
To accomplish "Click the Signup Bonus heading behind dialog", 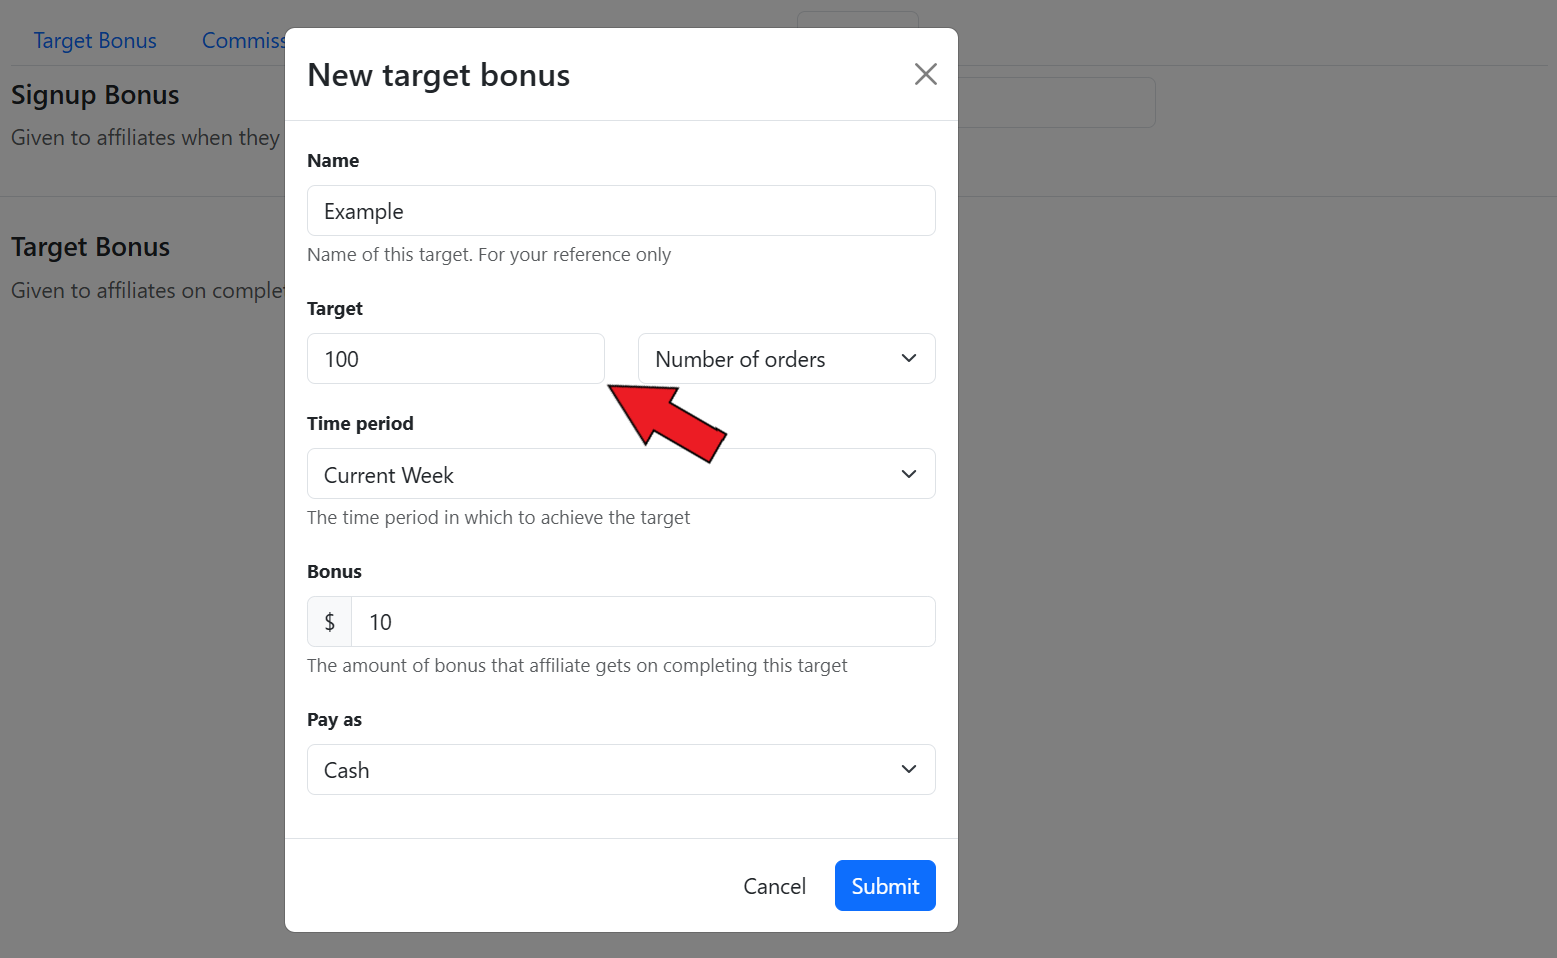I will [x=95, y=95].
